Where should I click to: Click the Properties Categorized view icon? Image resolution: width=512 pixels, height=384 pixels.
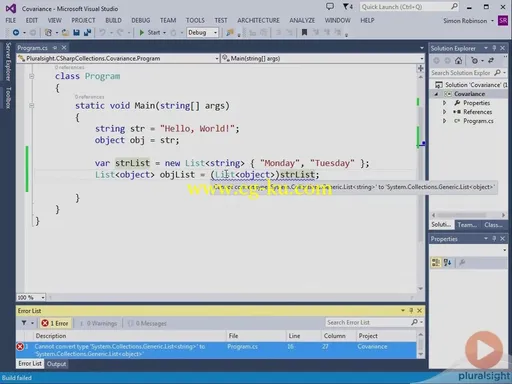[x=436, y=263]
